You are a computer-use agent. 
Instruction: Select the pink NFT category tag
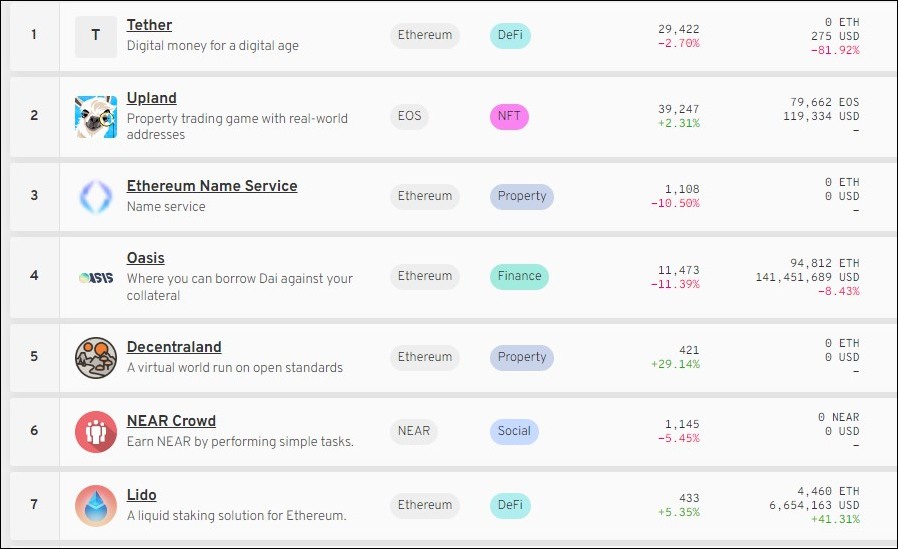click(x=509, y=116)
